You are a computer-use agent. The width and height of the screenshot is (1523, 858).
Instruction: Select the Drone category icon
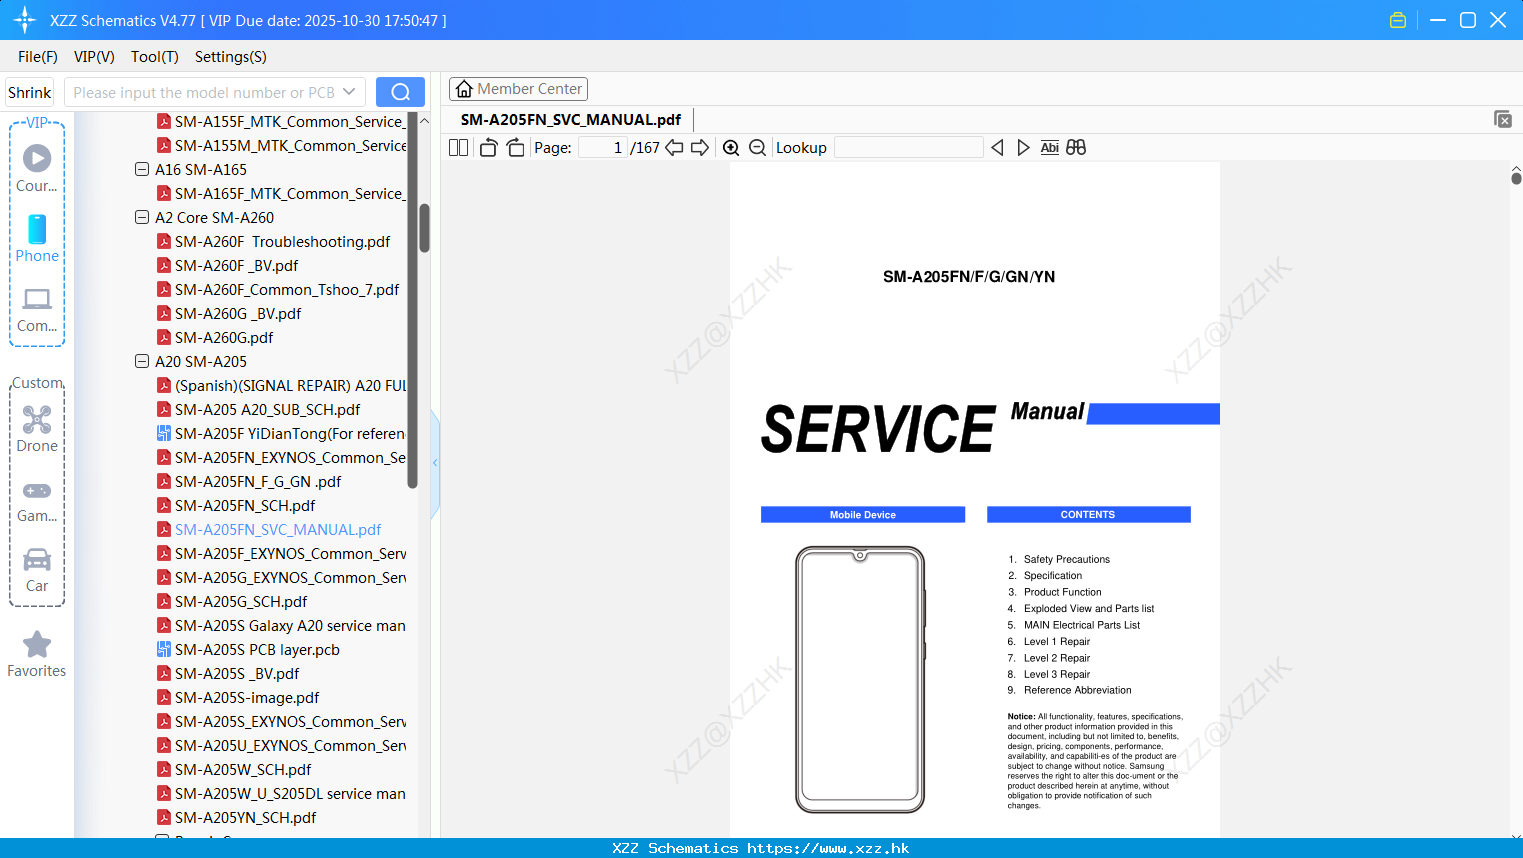click(x=37, y=419)
